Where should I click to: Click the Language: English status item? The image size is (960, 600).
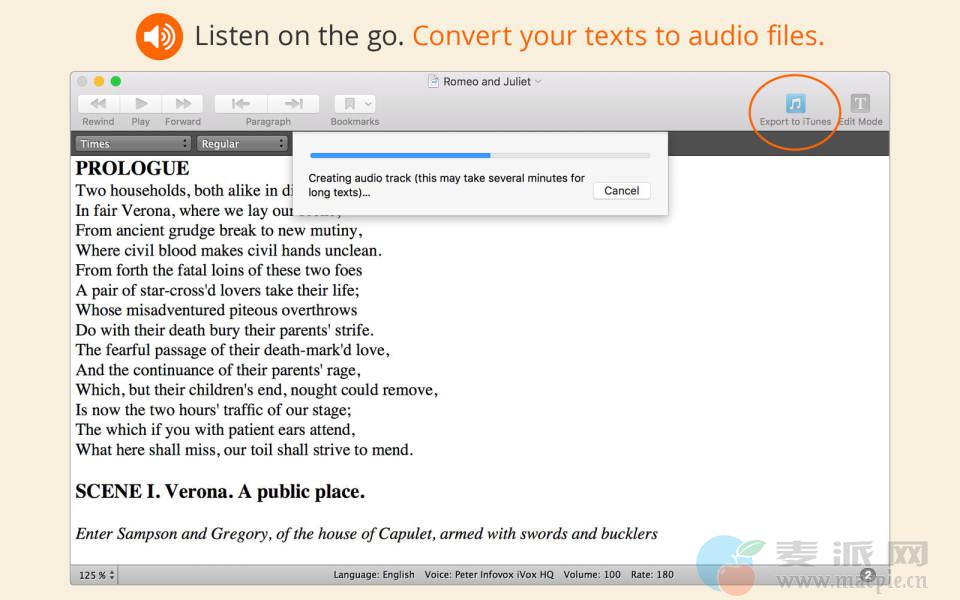click(x=373, y=575)
